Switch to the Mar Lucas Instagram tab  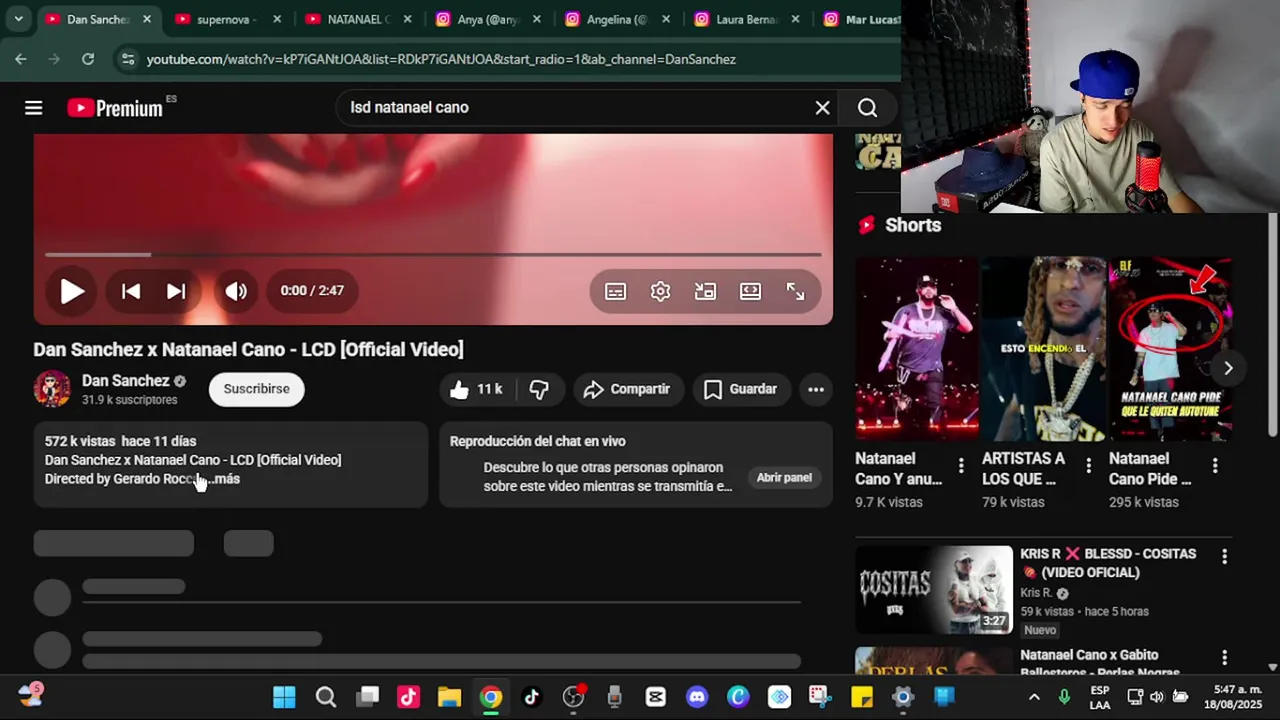coord(862,19)
